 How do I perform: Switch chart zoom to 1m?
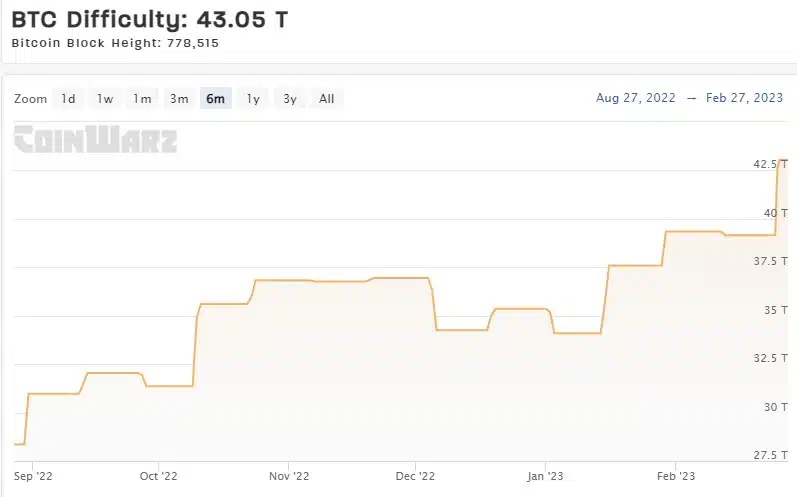point(142,99)
